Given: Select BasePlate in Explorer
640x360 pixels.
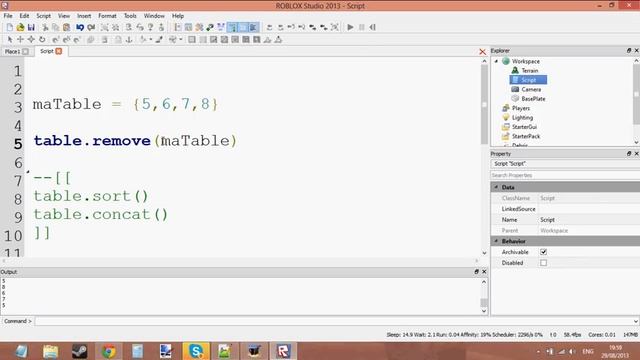Looking at the screenshot, I should pyautogui.click(x=533, y=99).
